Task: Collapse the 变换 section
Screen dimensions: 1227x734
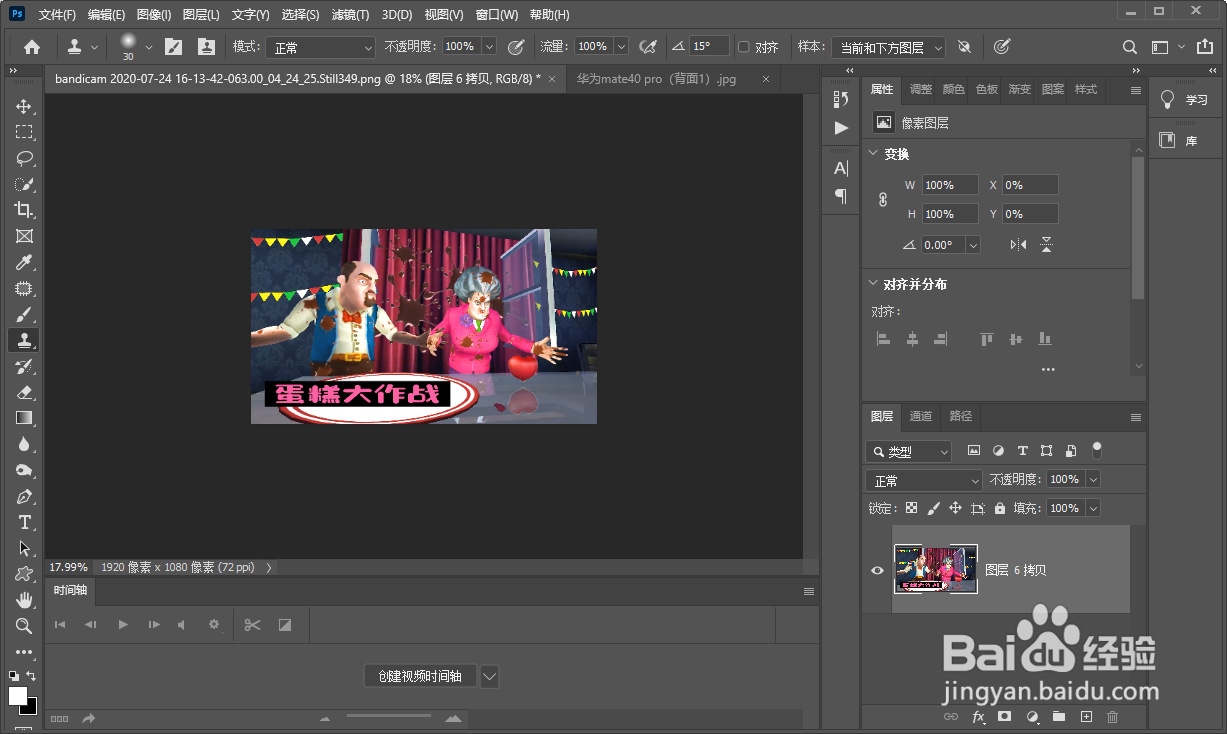Action: pyautogui.click(x=873, y=154)
